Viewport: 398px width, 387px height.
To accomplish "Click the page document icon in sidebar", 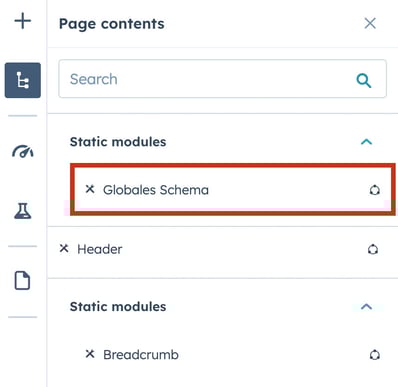I will tap(22, 280).
